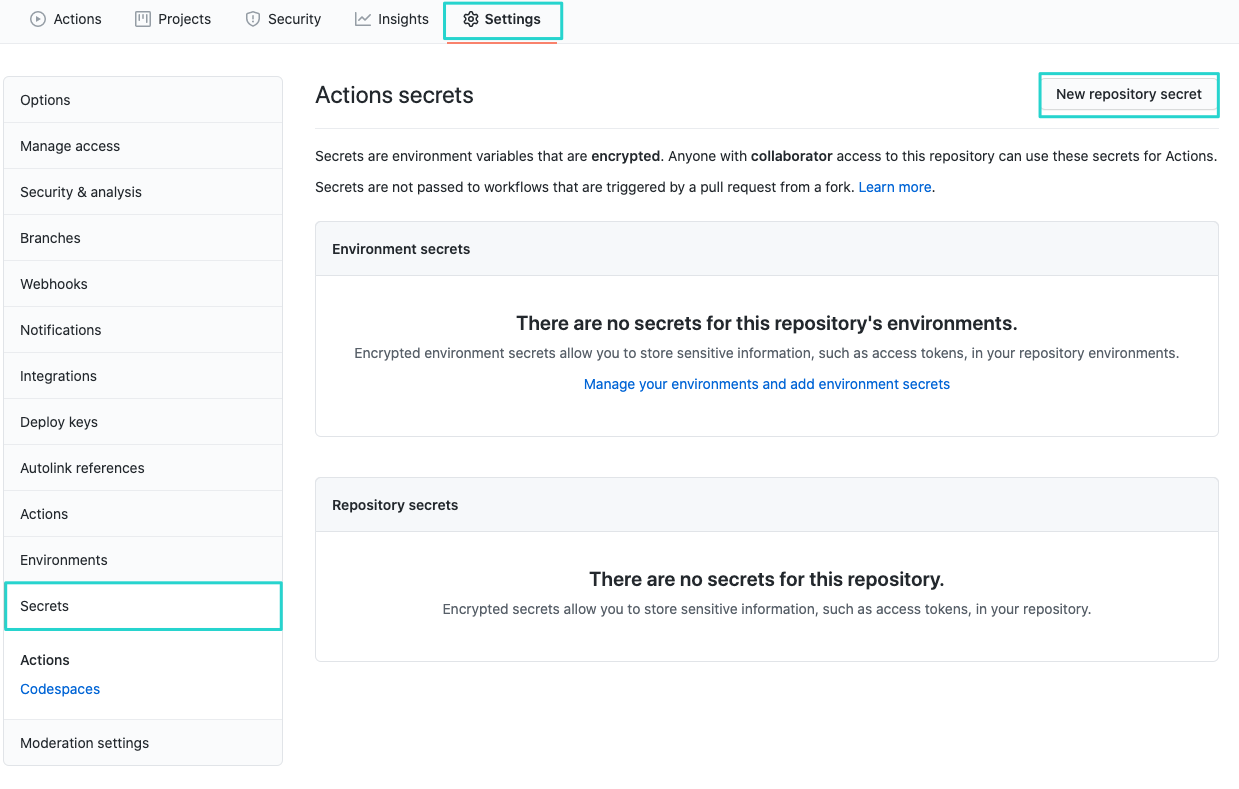Open the Learn more link
Viewport: 1239px width, 789px height.
pyautogui.click(x=894, y=187)
